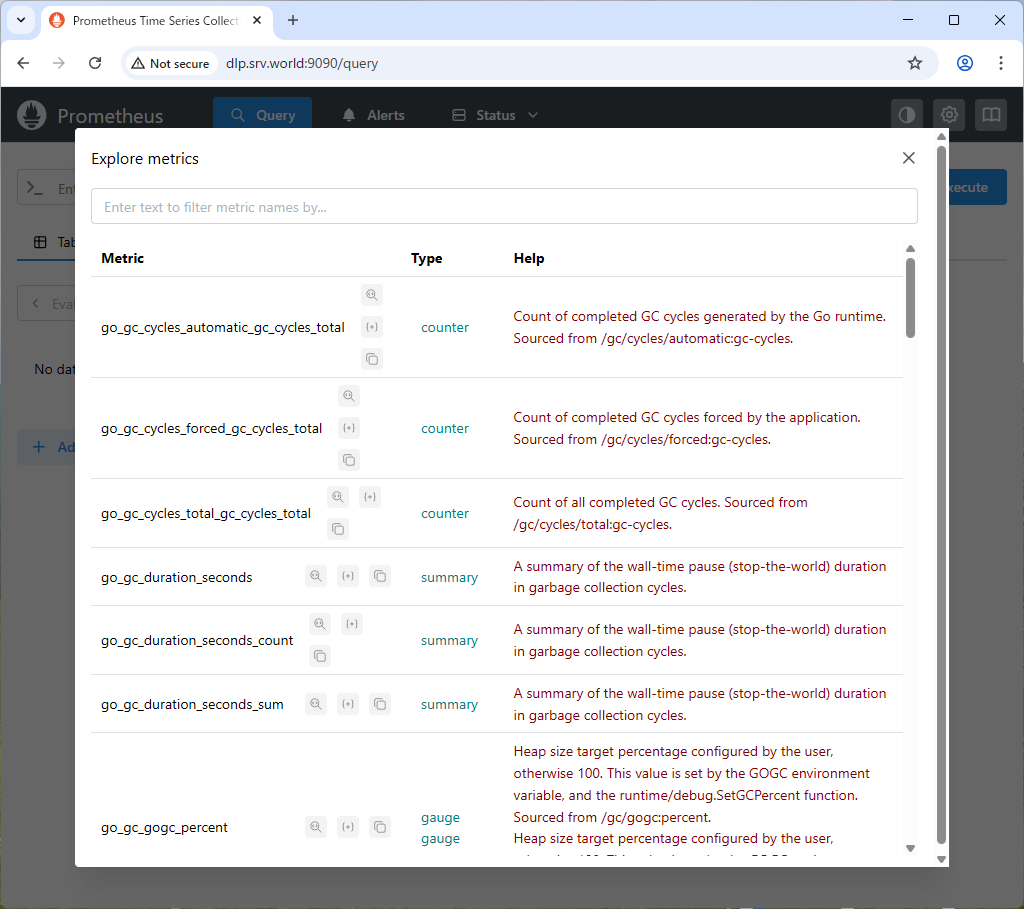Click modal dialog outer scrollbar

[941, 496]
